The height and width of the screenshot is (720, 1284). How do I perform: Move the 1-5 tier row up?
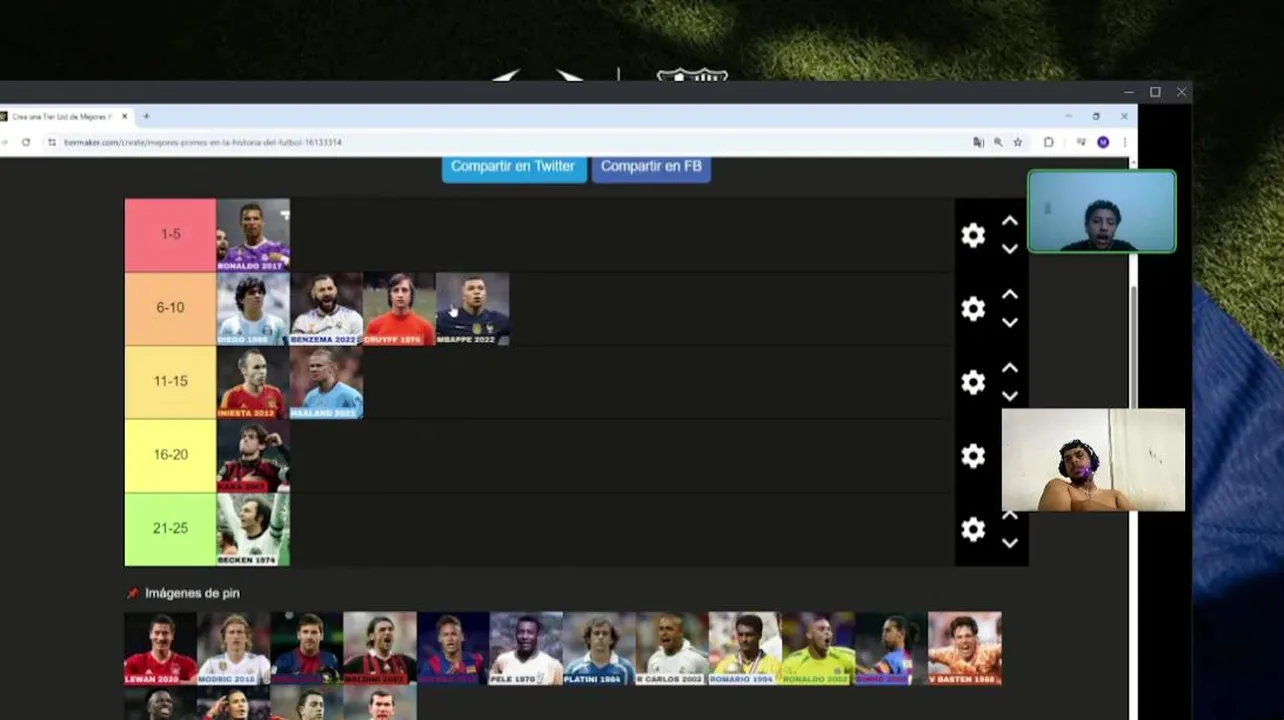pyautogui.click(x=1010, y=221)
